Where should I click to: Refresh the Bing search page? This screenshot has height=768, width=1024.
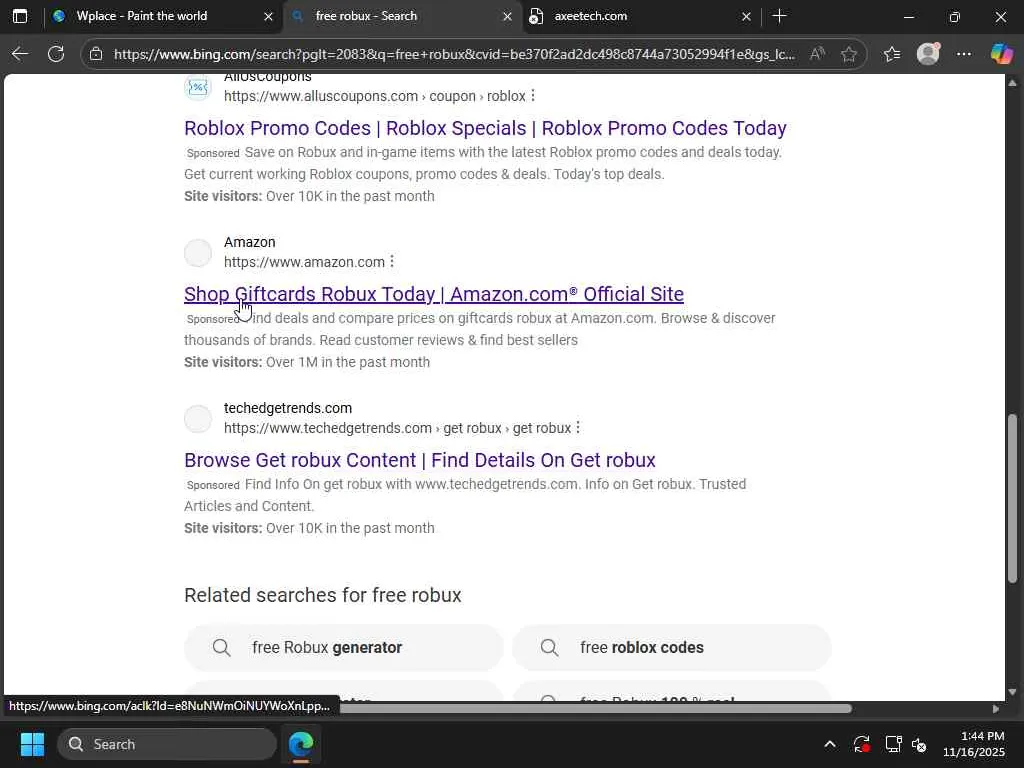coord(56,54)
